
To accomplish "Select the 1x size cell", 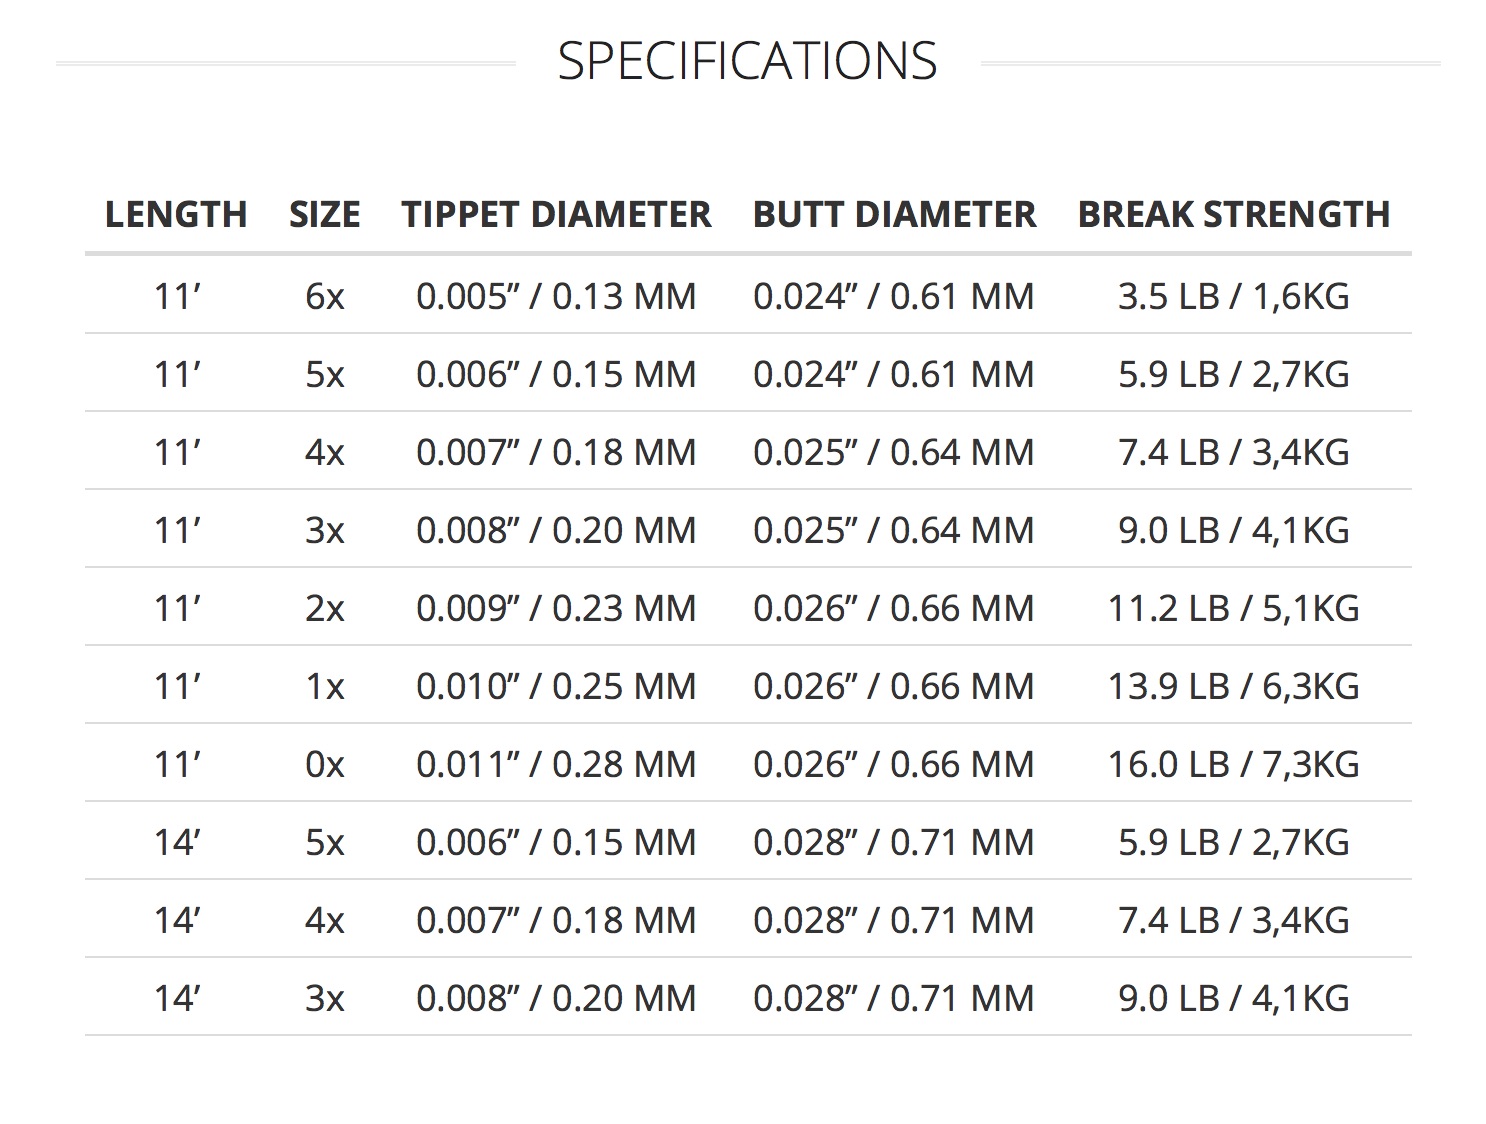I will pos(325,686).
